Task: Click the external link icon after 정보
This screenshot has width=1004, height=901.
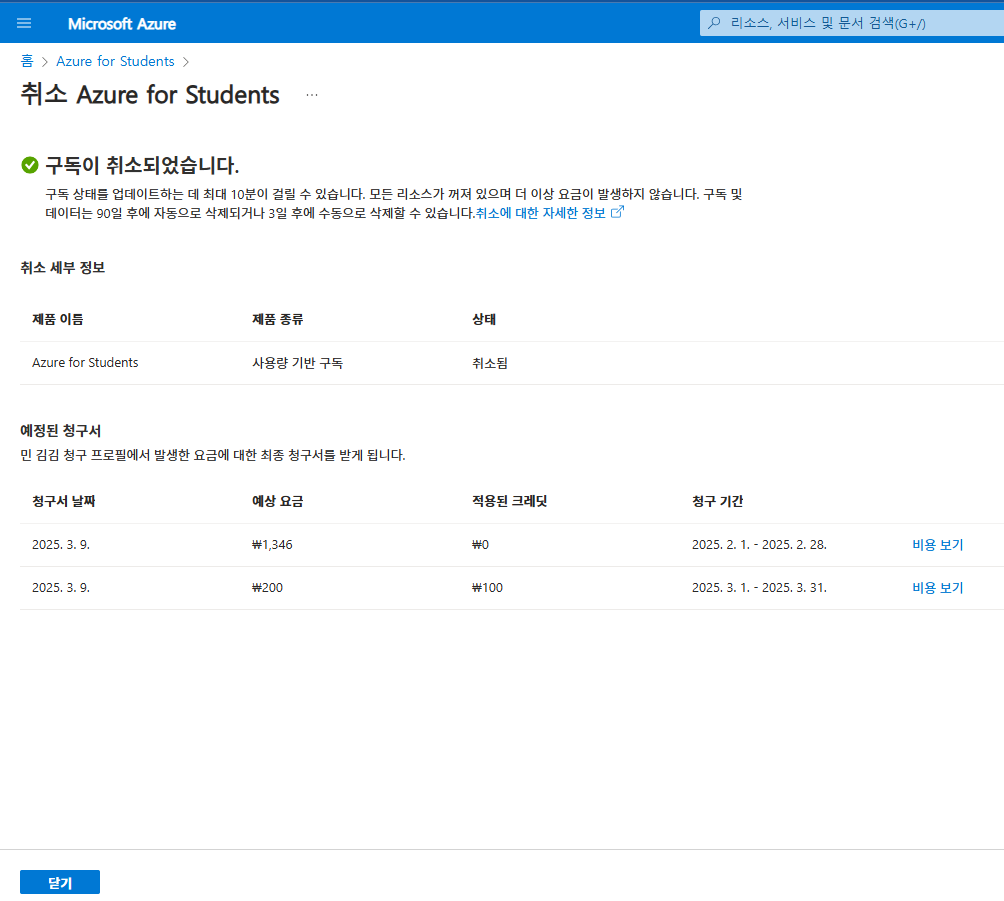Action: click(617, 212)
